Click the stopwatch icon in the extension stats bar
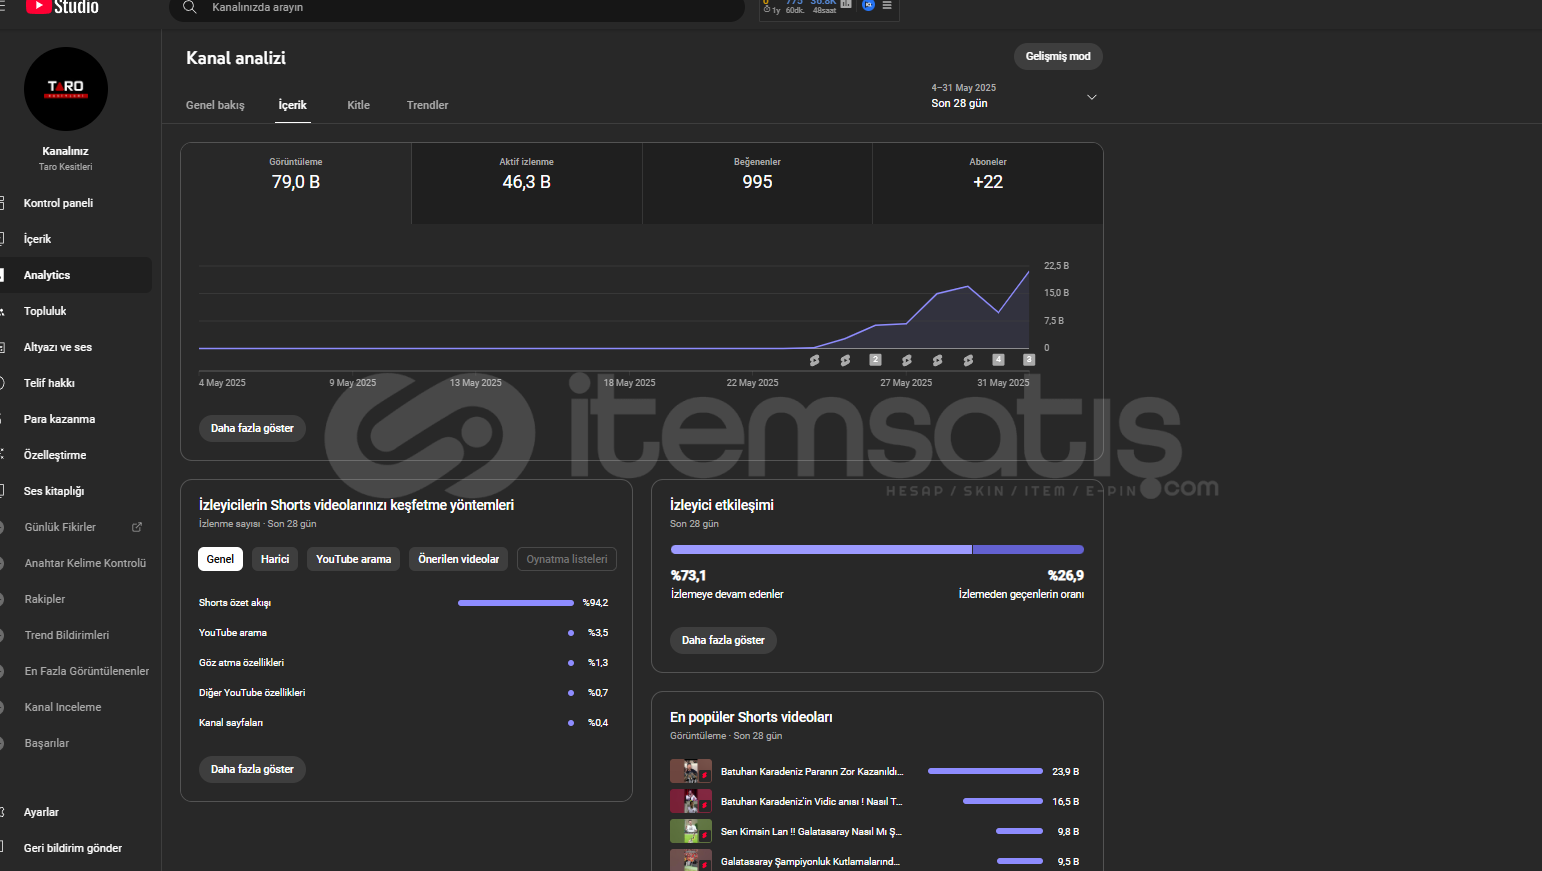1542x871 pixels. pos(767,10)
